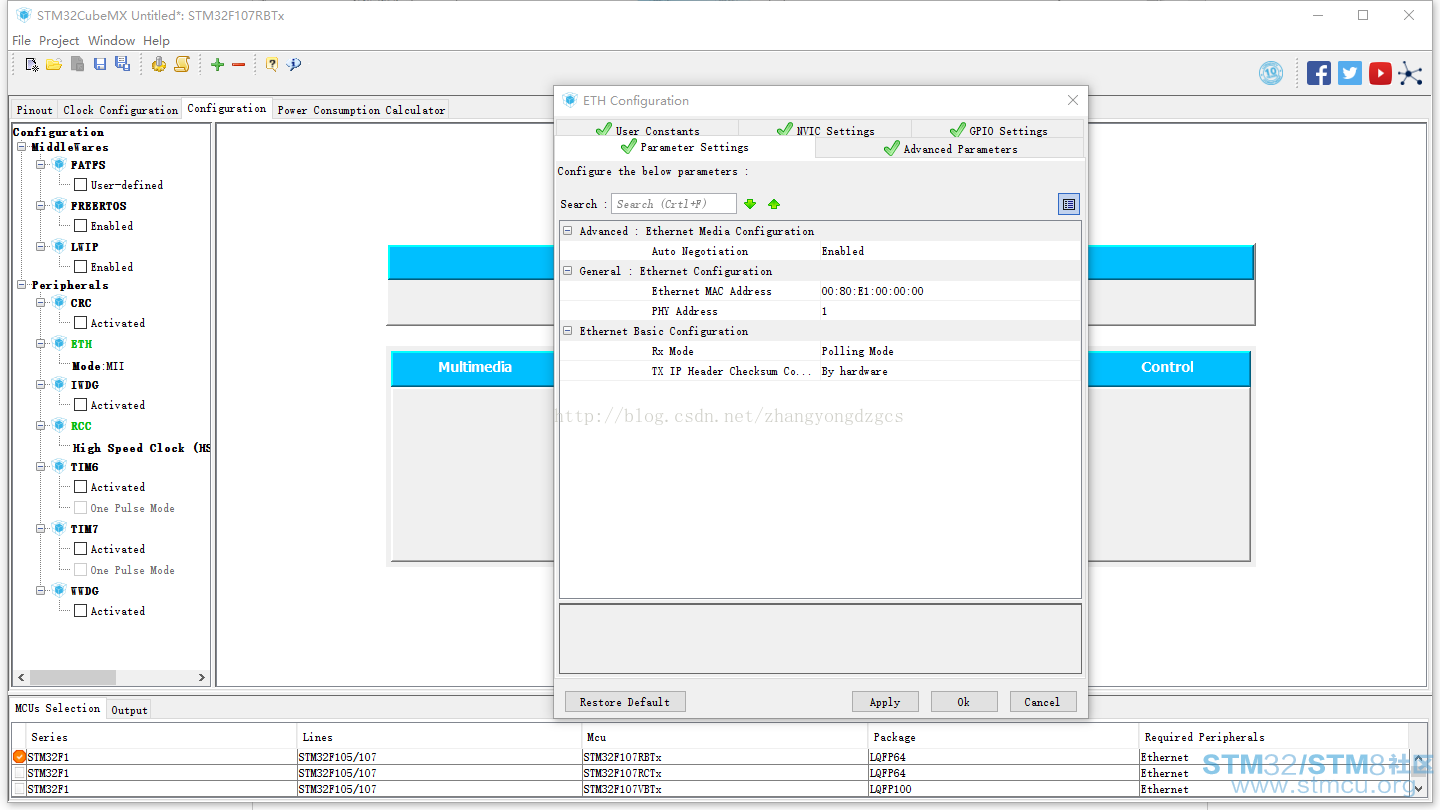Save the project with the floppy disk icon
The image size is (1440, 810).
click(x=100, y=64)
